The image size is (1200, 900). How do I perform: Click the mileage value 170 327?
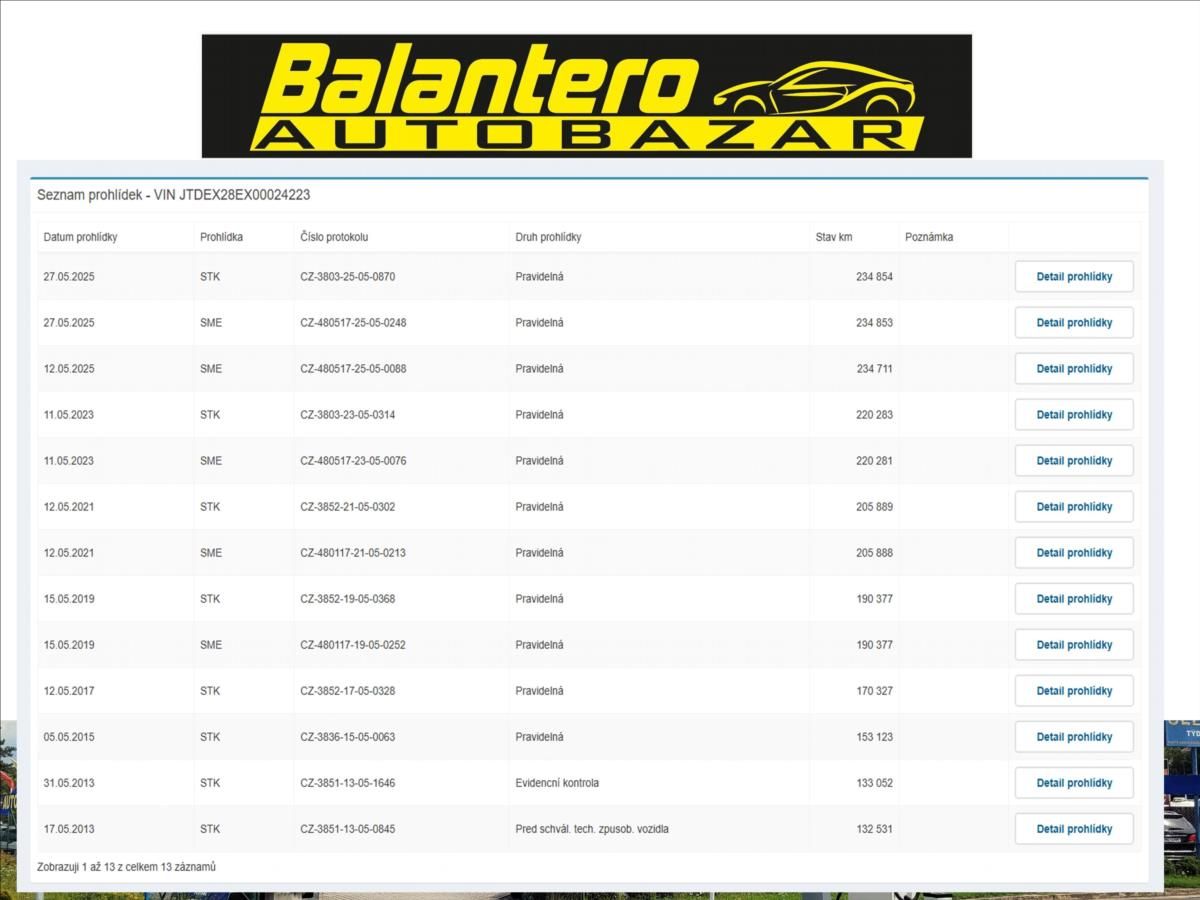874,690
